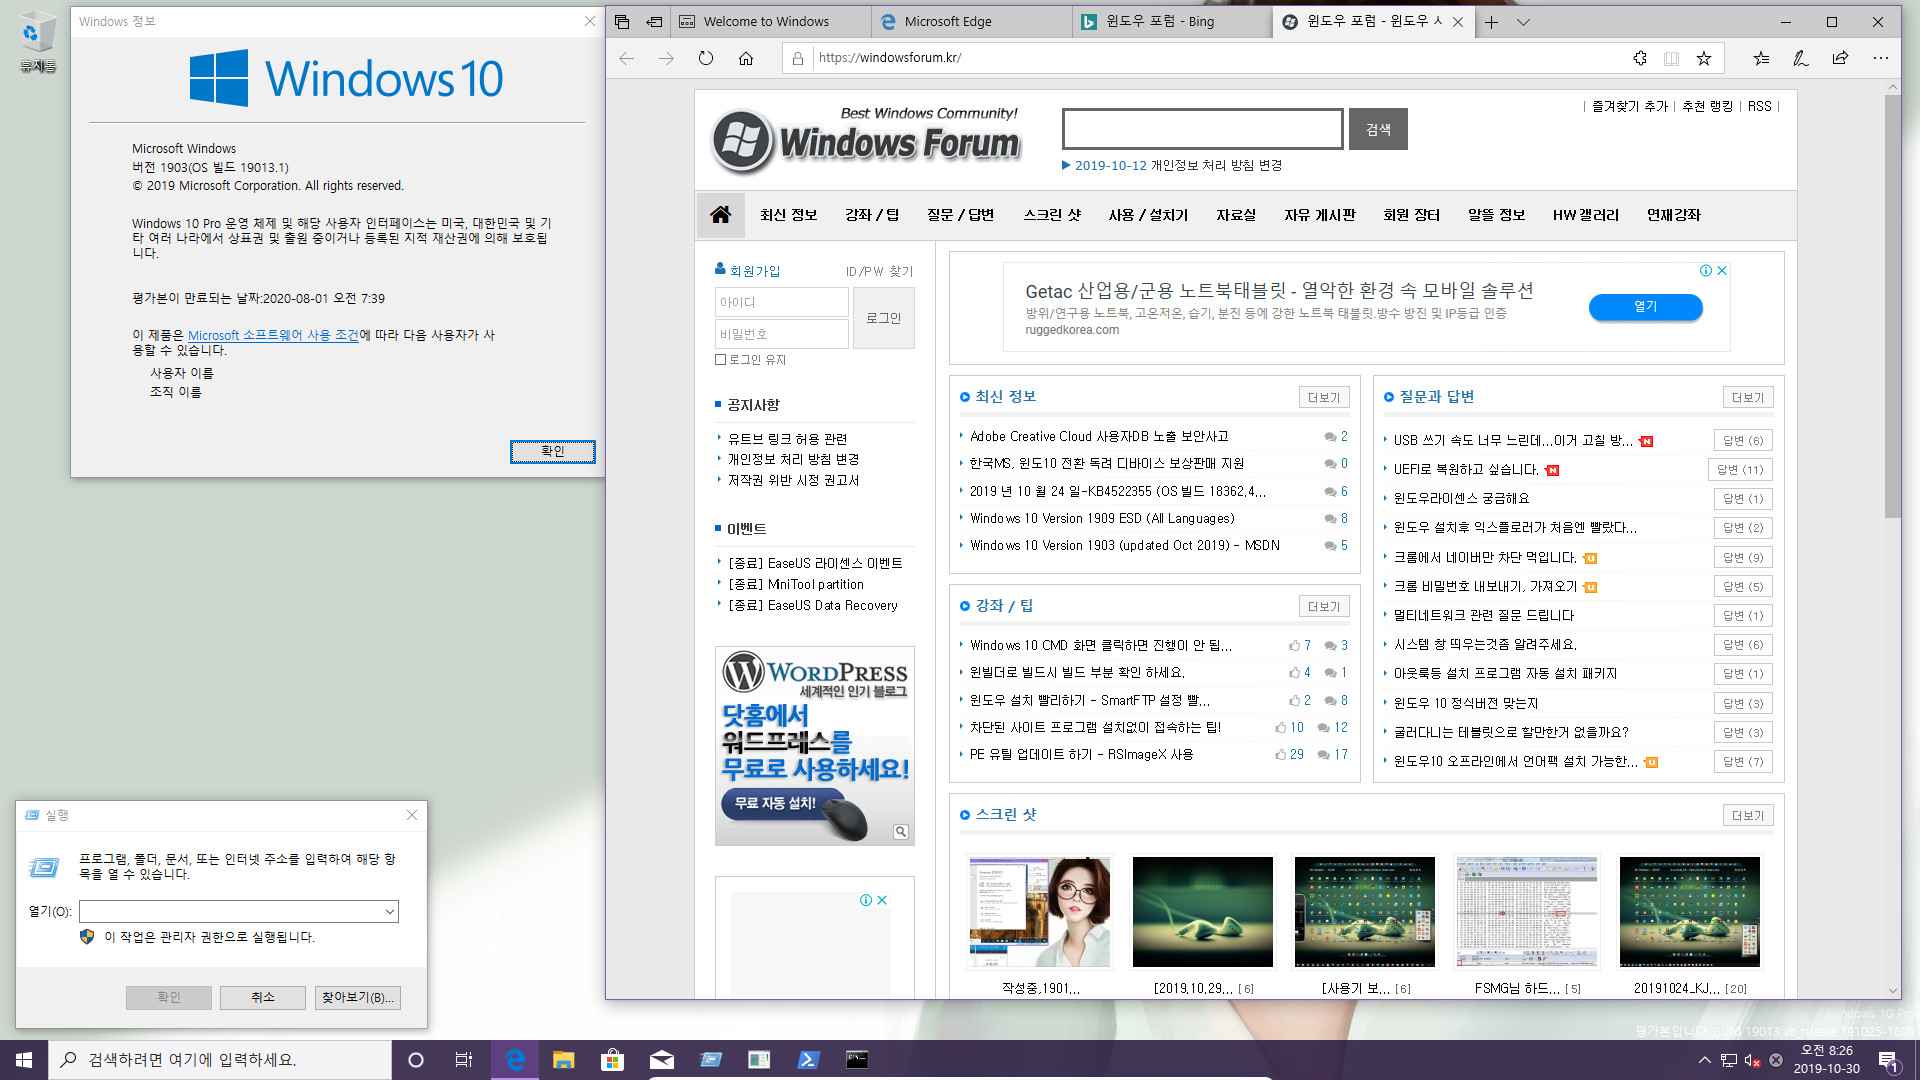Screen dimensions: 1920x1080
Task: Click the Share page icon in Edge
Action: point(1840,58)
